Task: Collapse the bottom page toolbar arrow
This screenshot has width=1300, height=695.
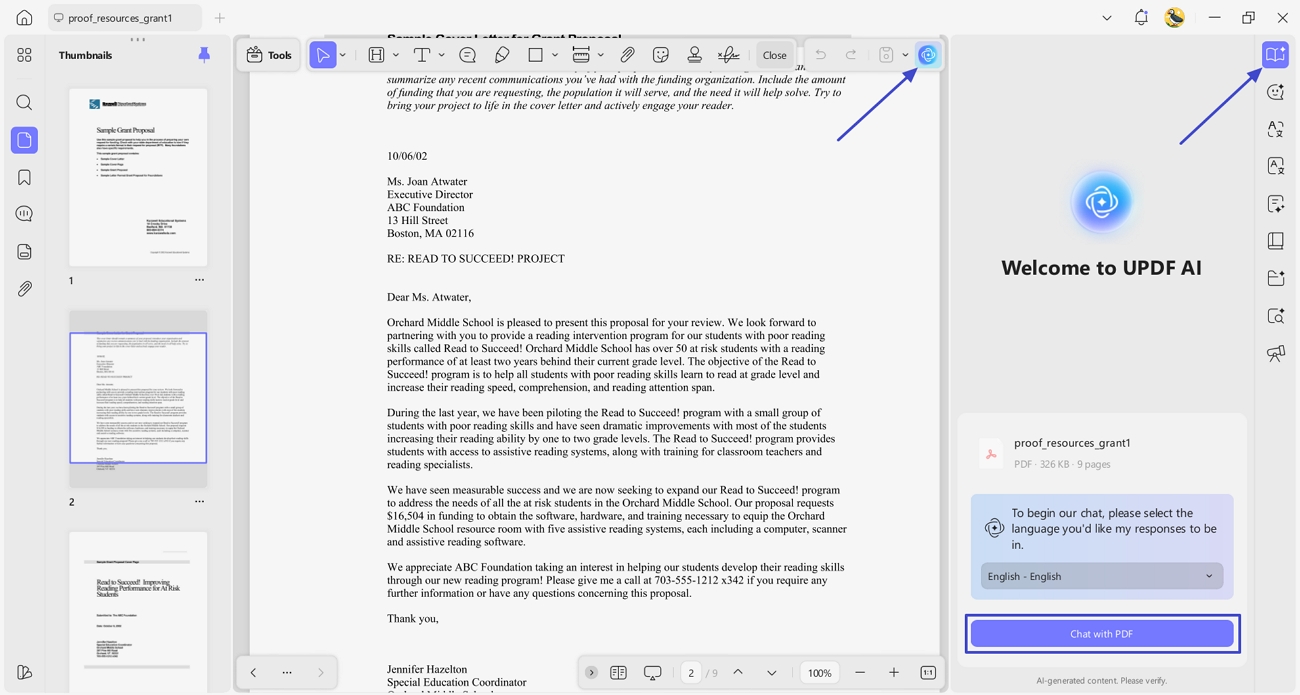Action: 591,673
